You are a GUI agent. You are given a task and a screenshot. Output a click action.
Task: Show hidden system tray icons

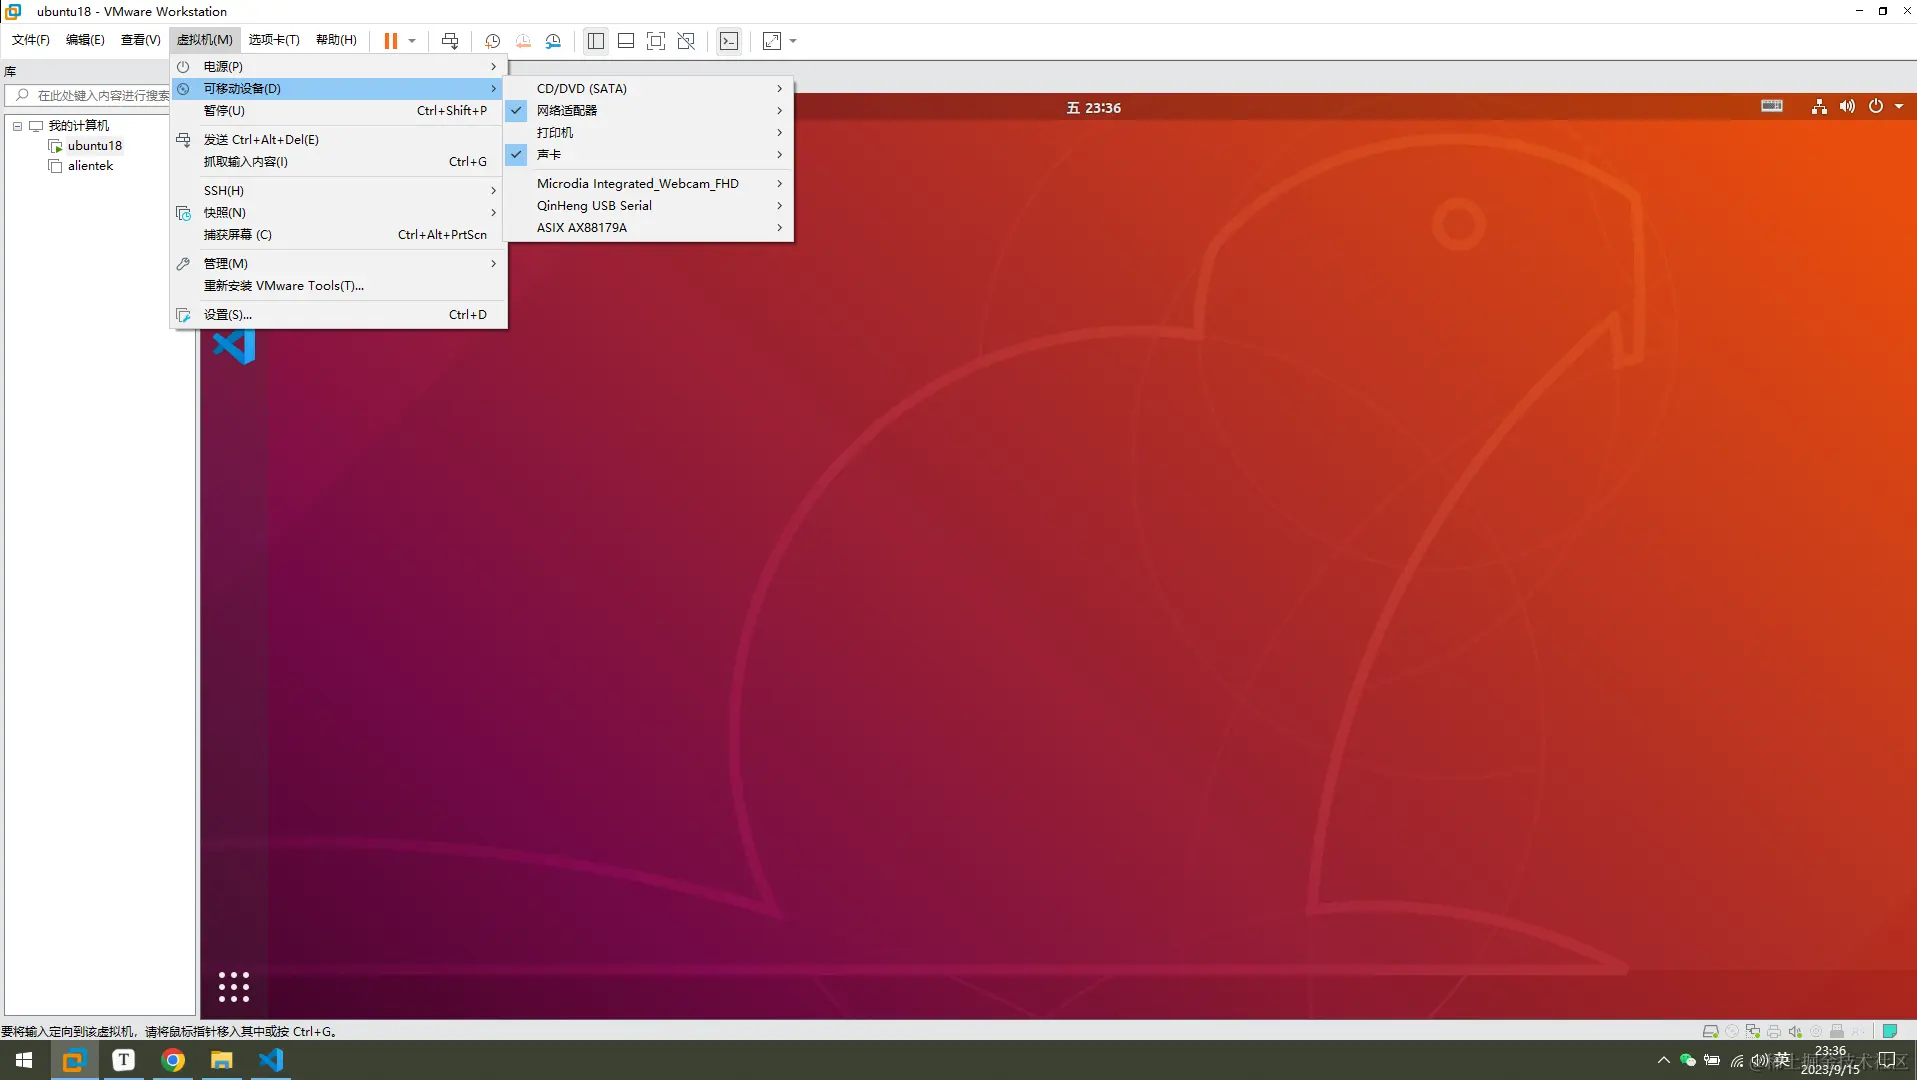pos(1664,1060)
